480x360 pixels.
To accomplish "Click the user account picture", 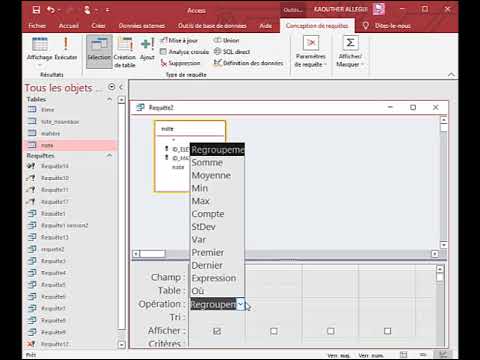I will click(379, 9).
